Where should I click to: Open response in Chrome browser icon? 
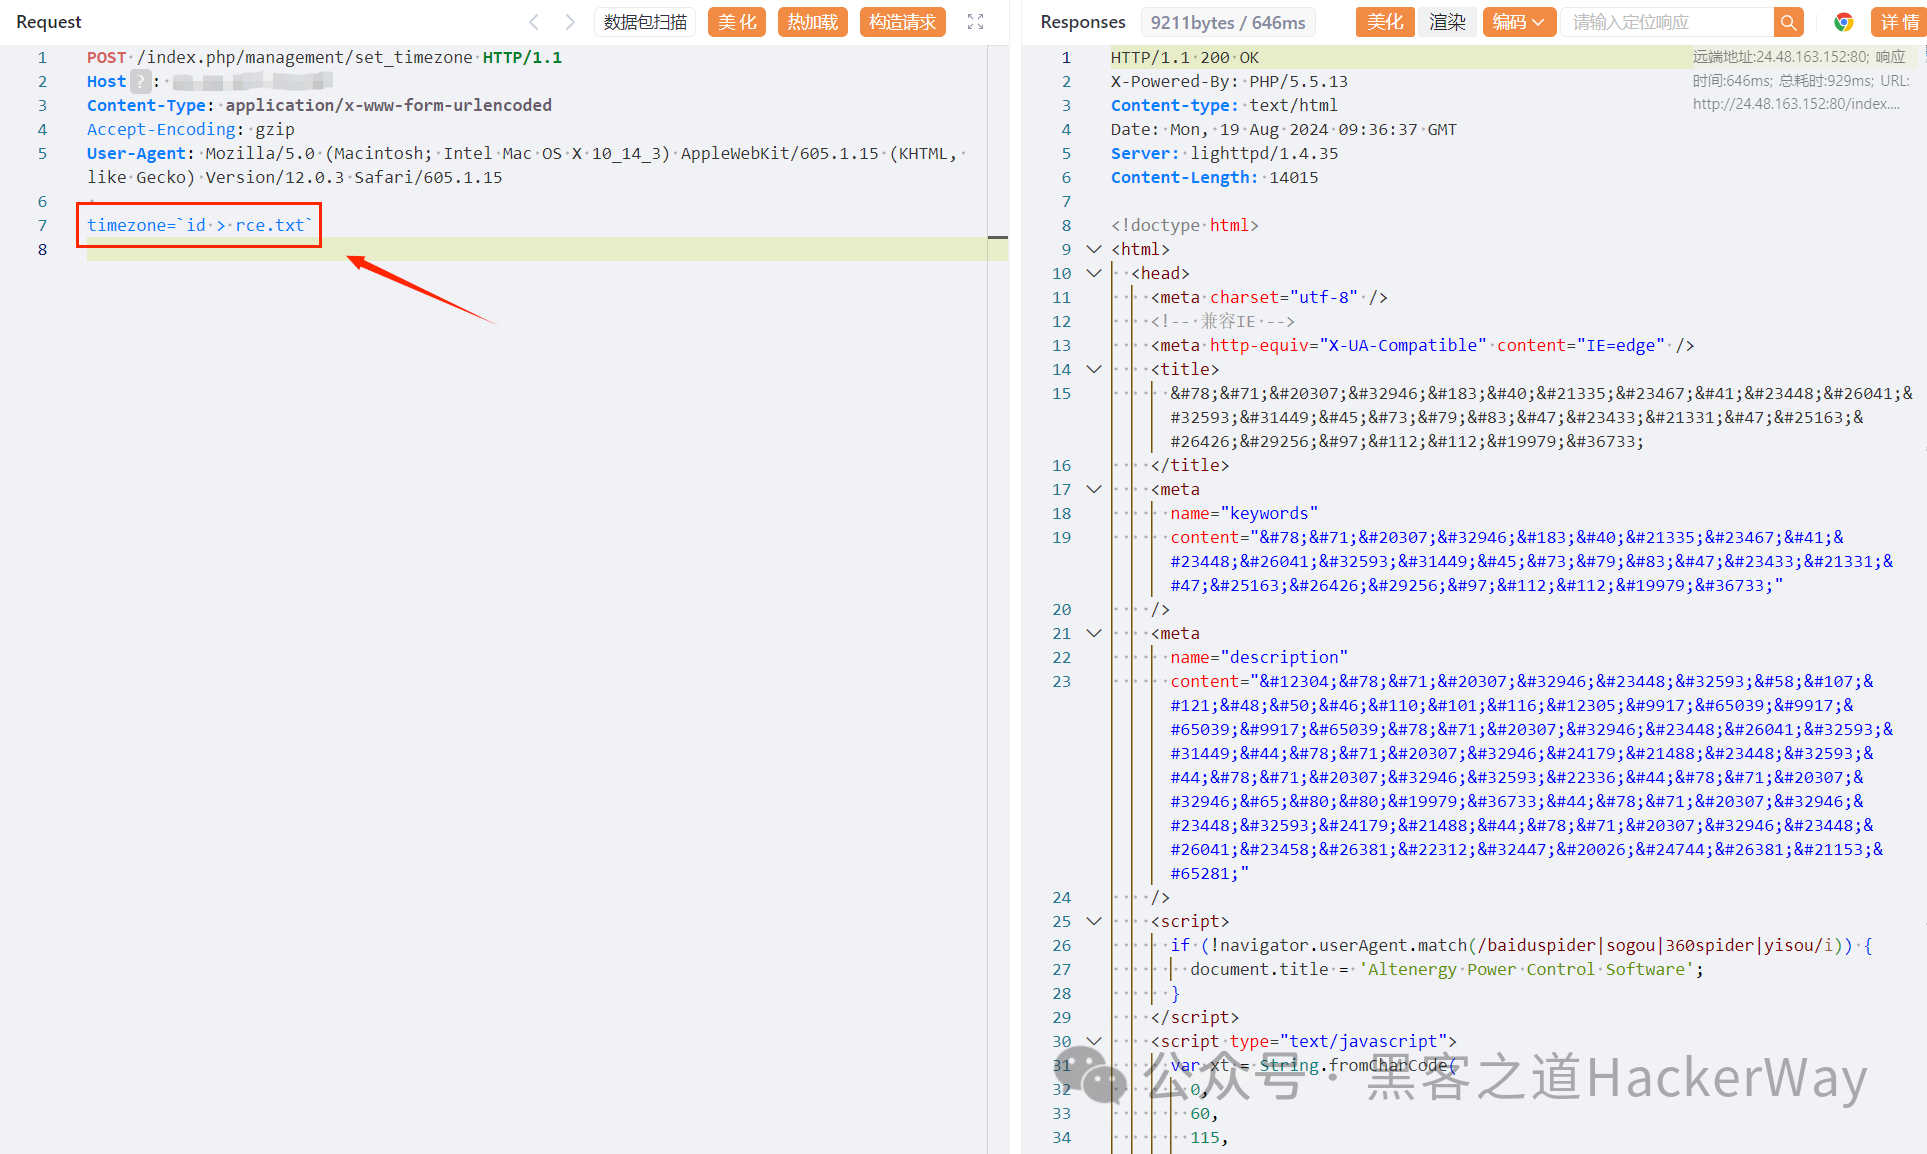pos(1843,22)
